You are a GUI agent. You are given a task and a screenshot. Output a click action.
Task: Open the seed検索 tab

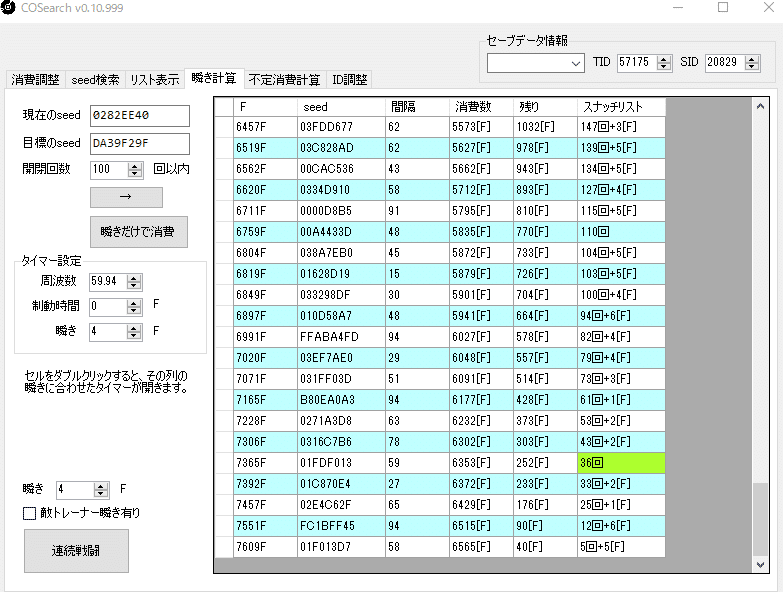point(95,80)
